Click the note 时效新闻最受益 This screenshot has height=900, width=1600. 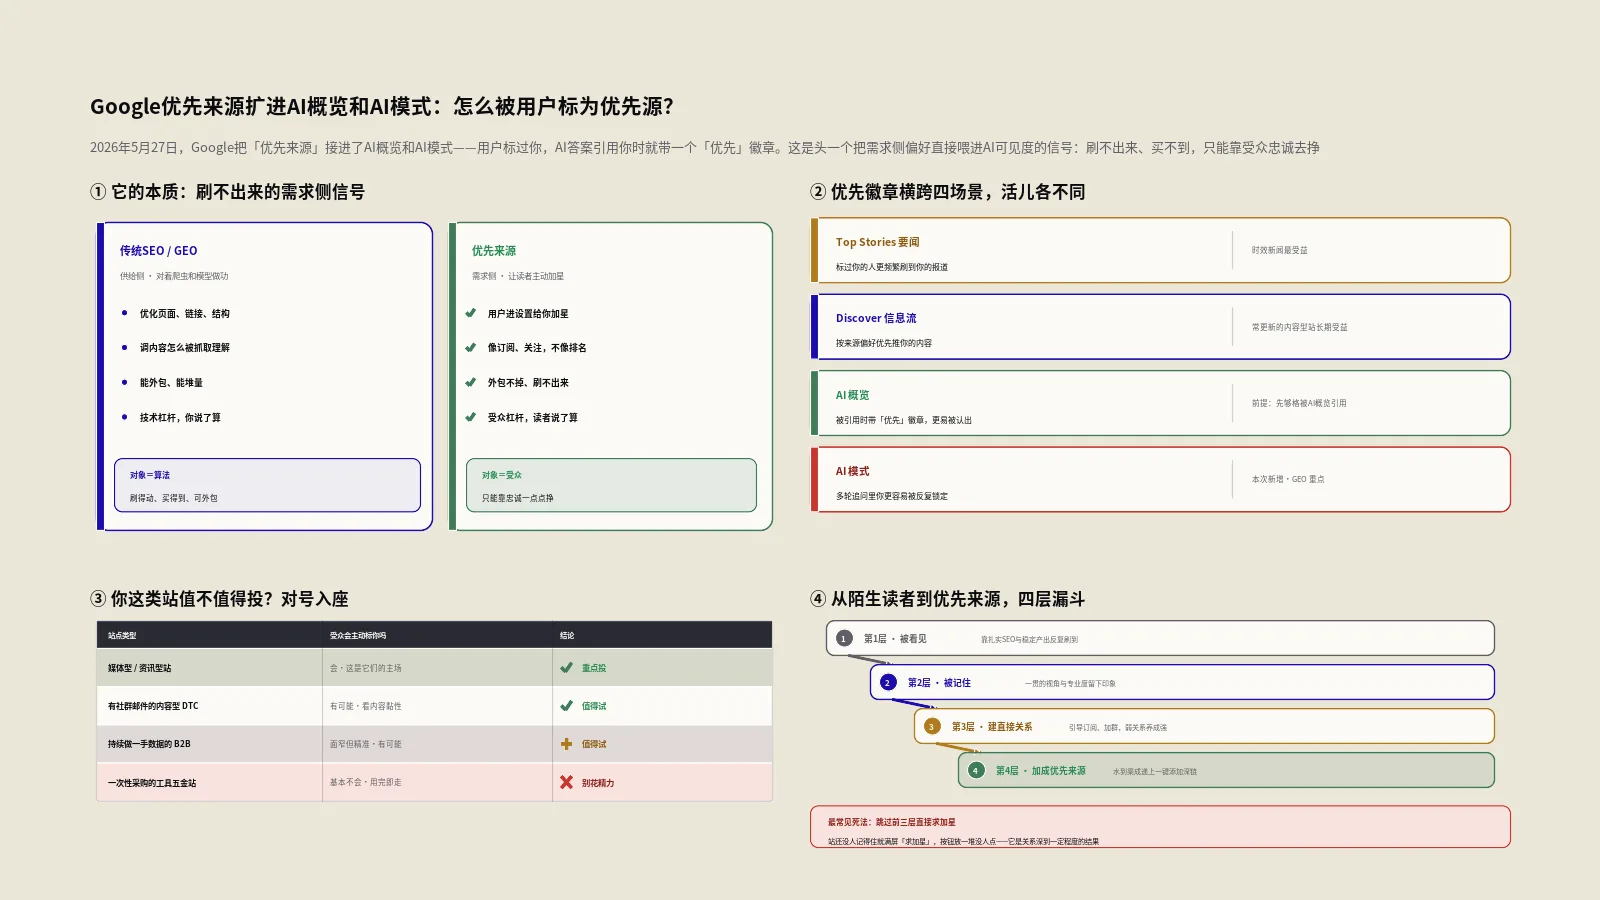pyautogui.click(x=1279, y=250)
